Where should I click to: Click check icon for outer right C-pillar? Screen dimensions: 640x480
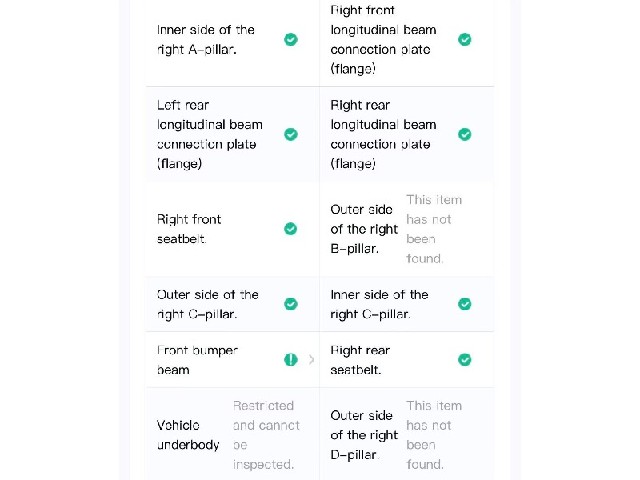click(291, 304)
